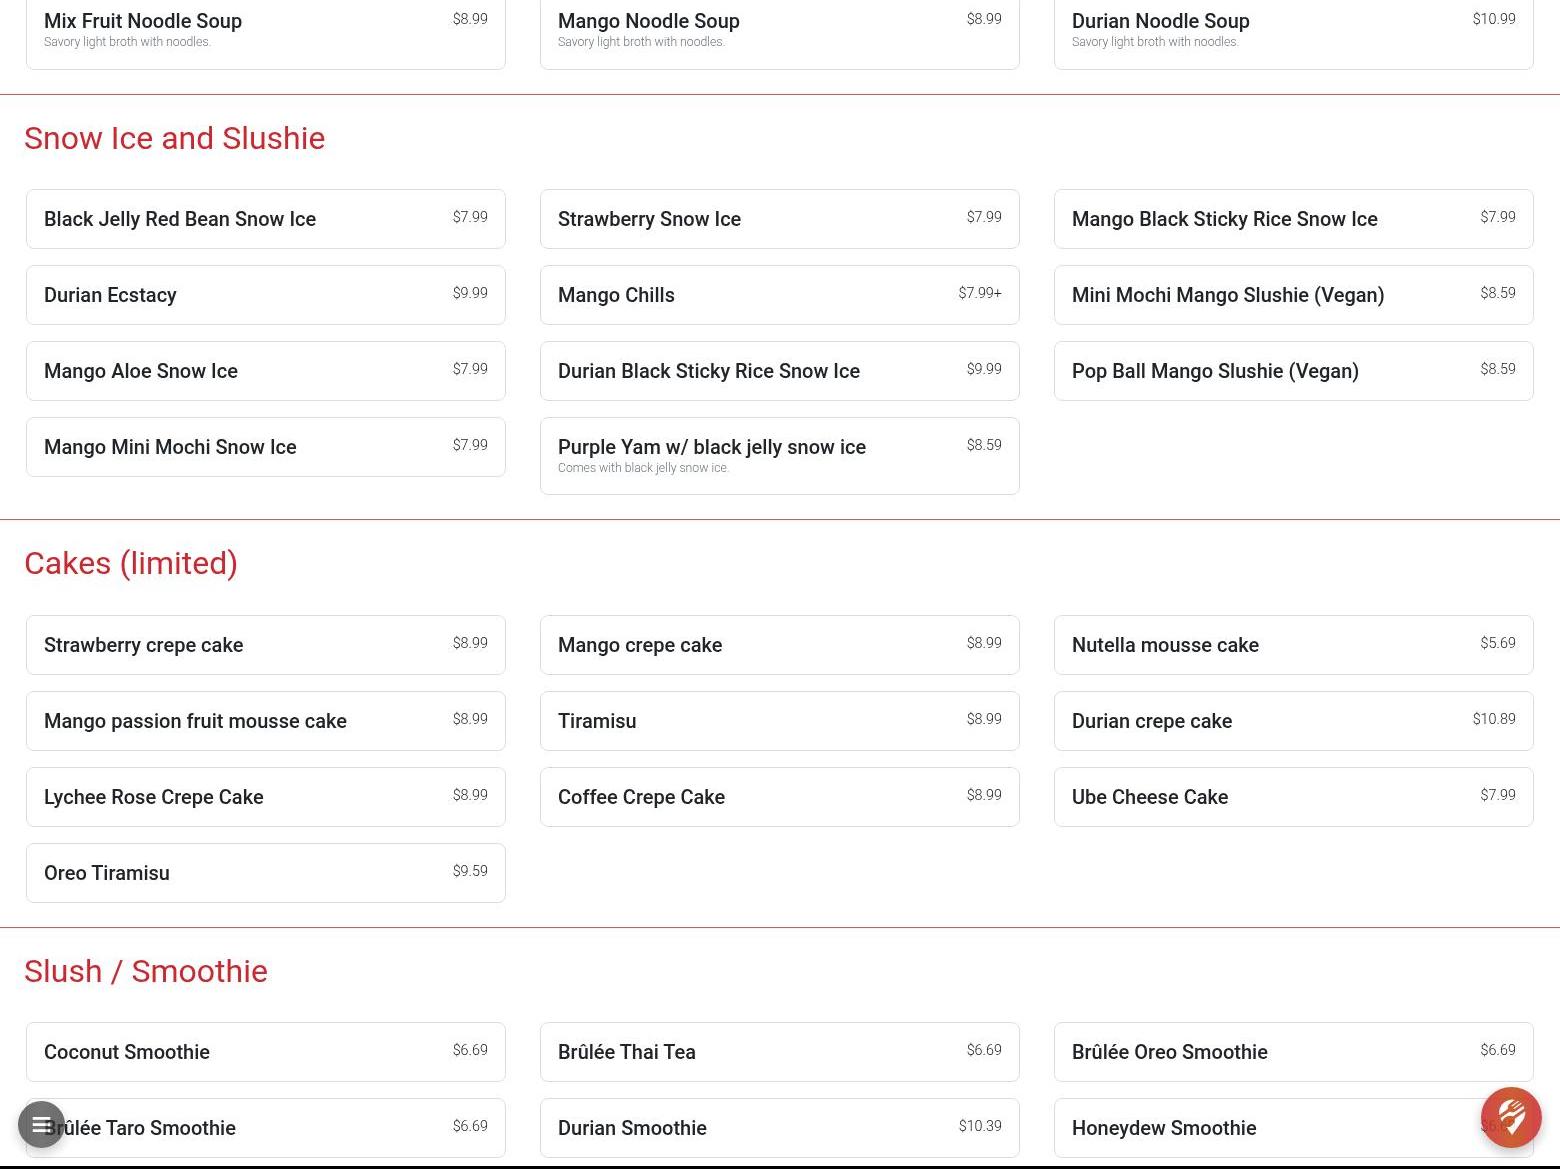This screenshot has height=1169, width=1560.
Task: Open the floating hamburger menu button
Action: (41, 1125)
